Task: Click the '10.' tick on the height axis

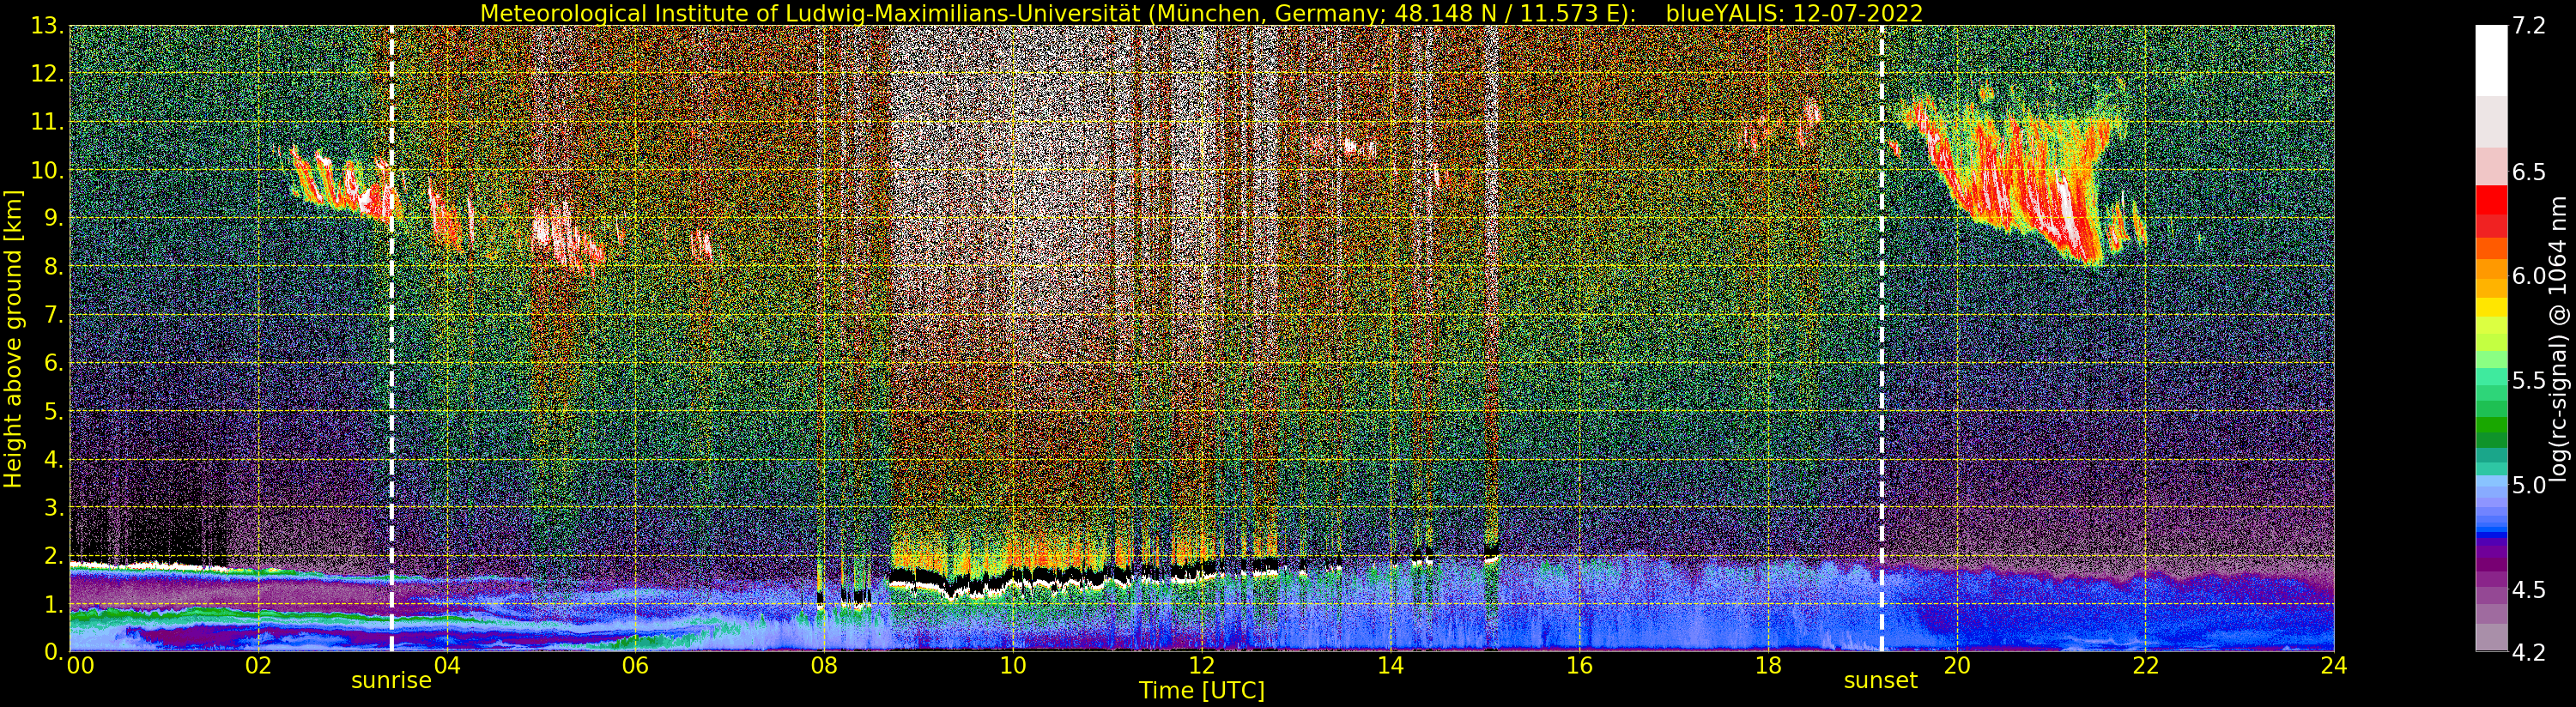Action: (48, 170)
